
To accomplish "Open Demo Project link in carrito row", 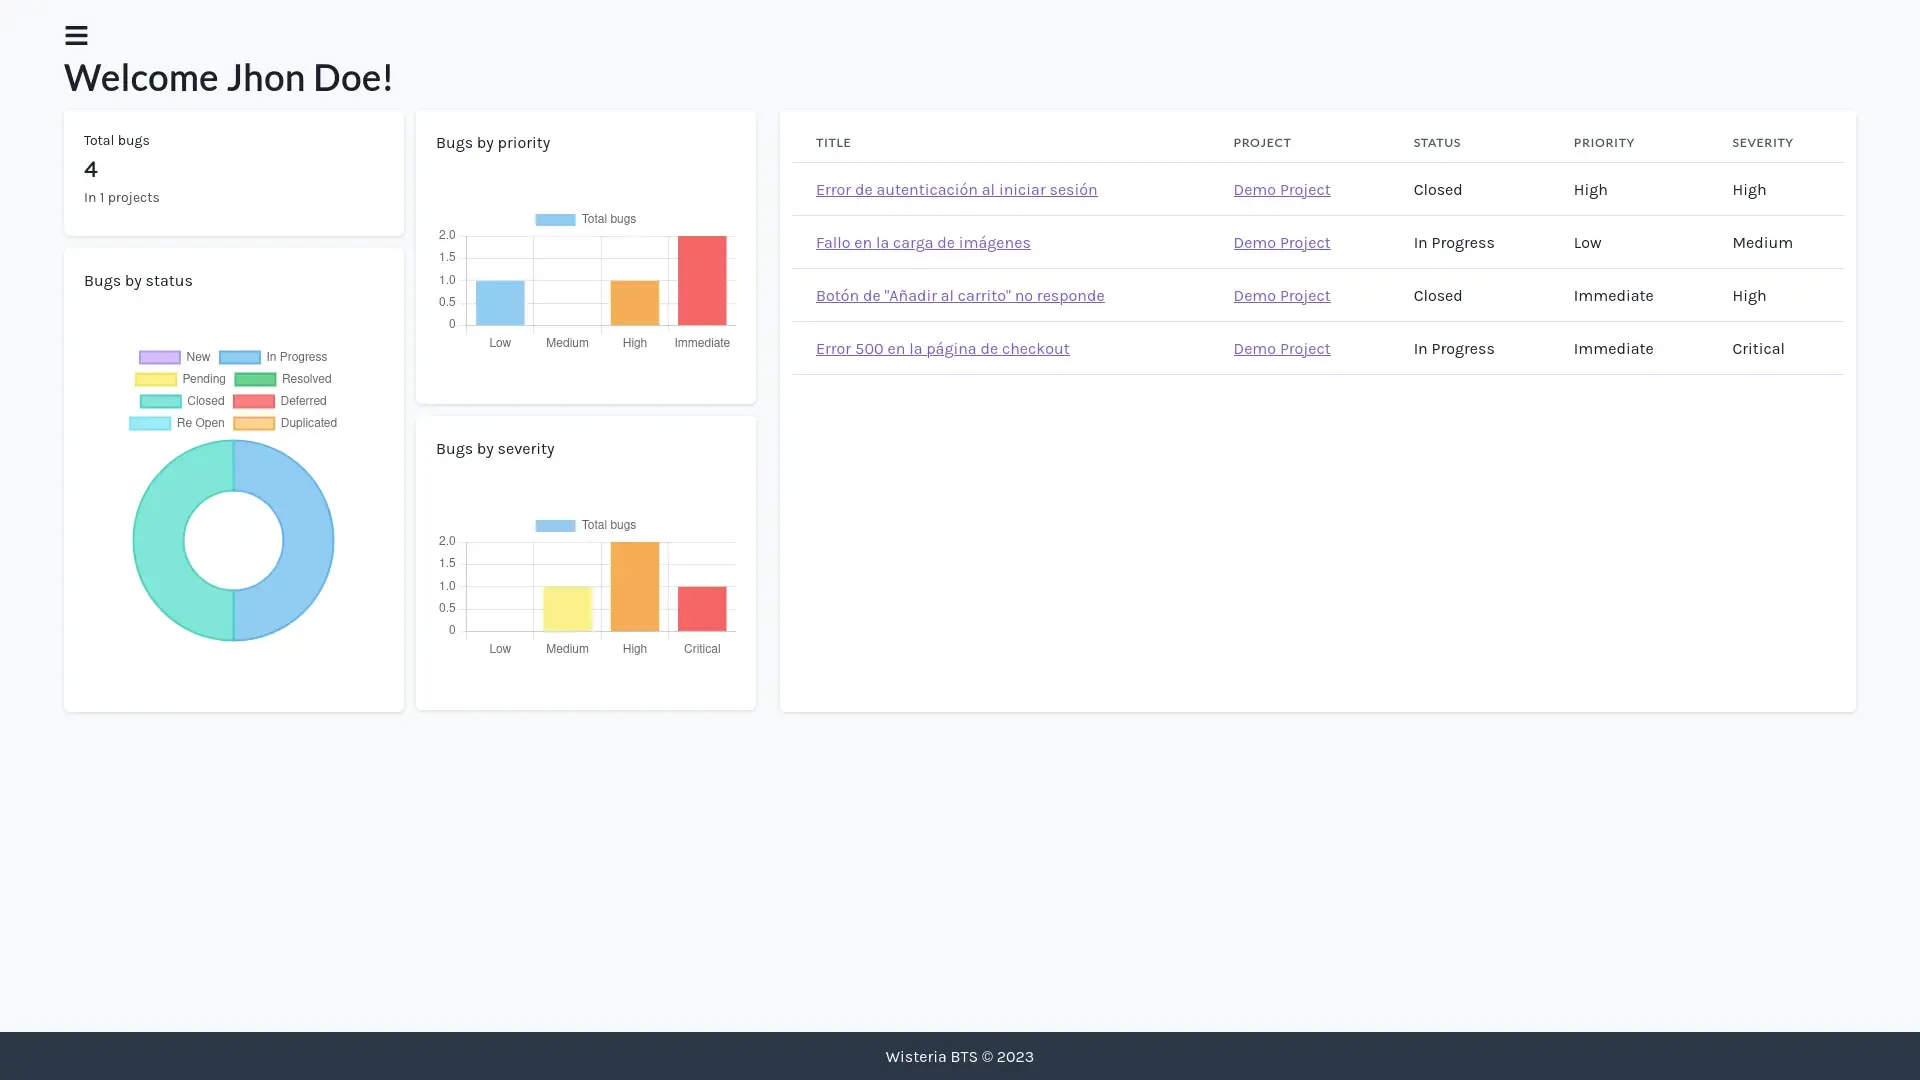I will click(x=1281, y=296).
